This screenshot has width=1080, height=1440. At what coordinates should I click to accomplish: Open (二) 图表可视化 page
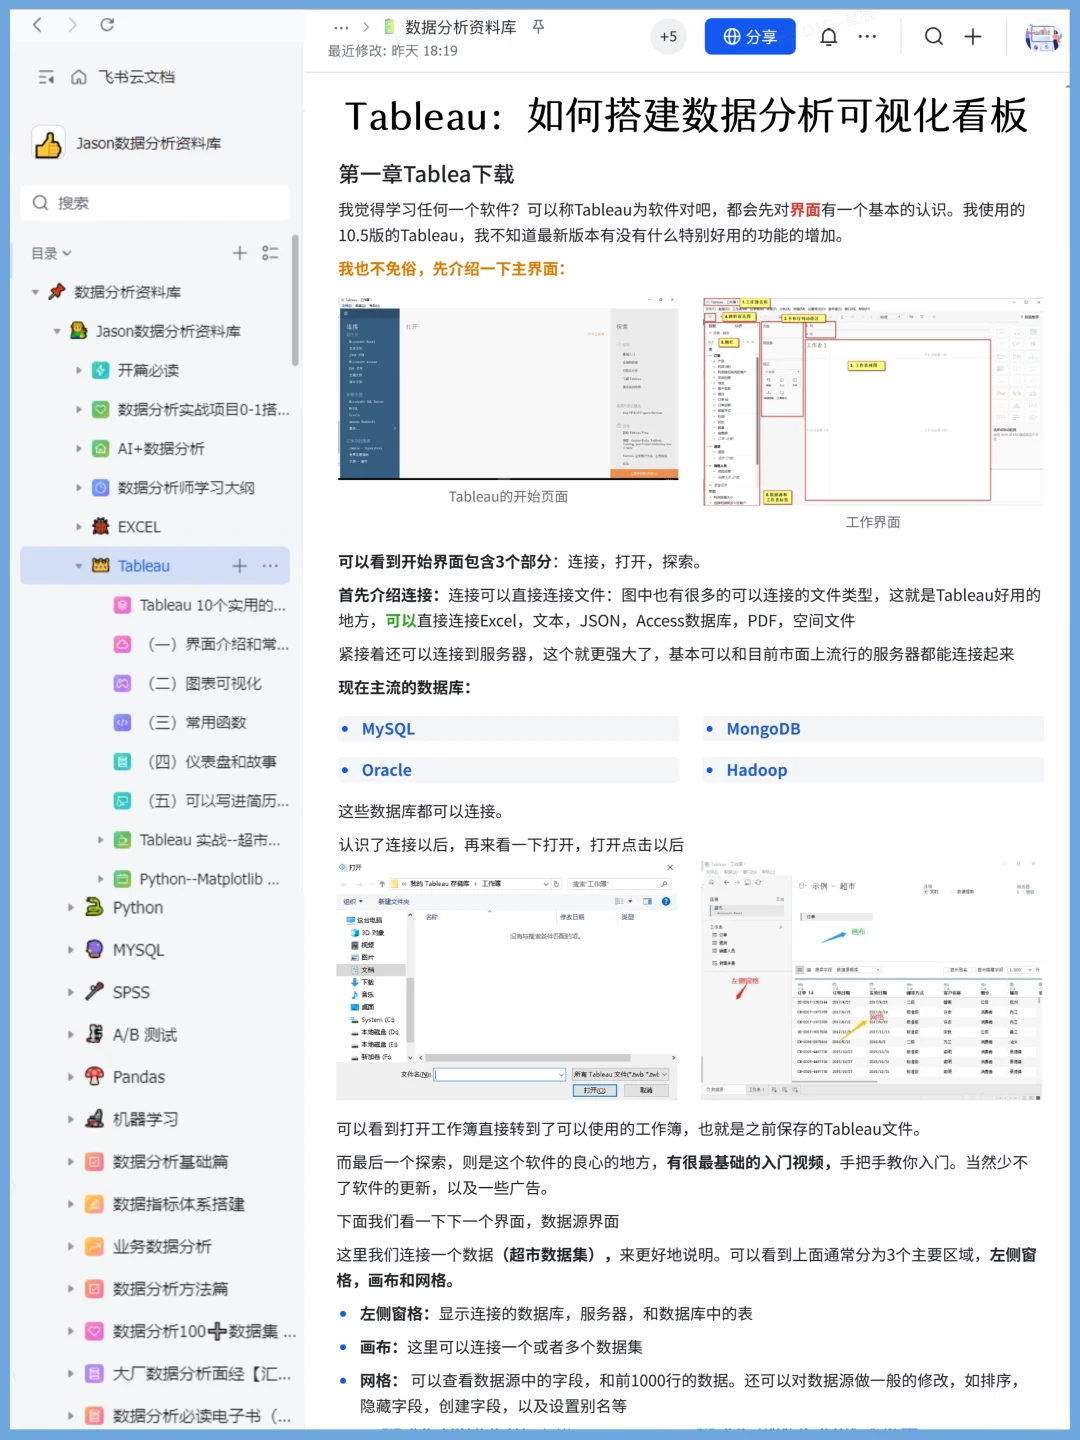(205, 683)
